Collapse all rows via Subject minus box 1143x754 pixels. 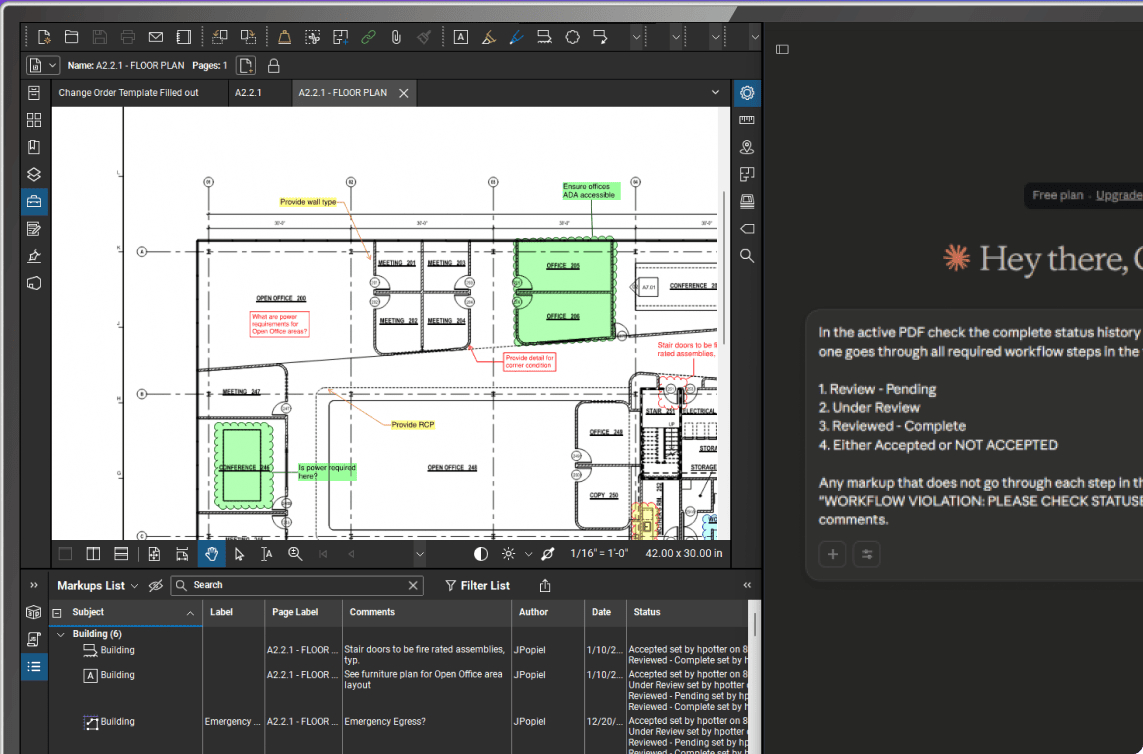[x=57, y=613]
